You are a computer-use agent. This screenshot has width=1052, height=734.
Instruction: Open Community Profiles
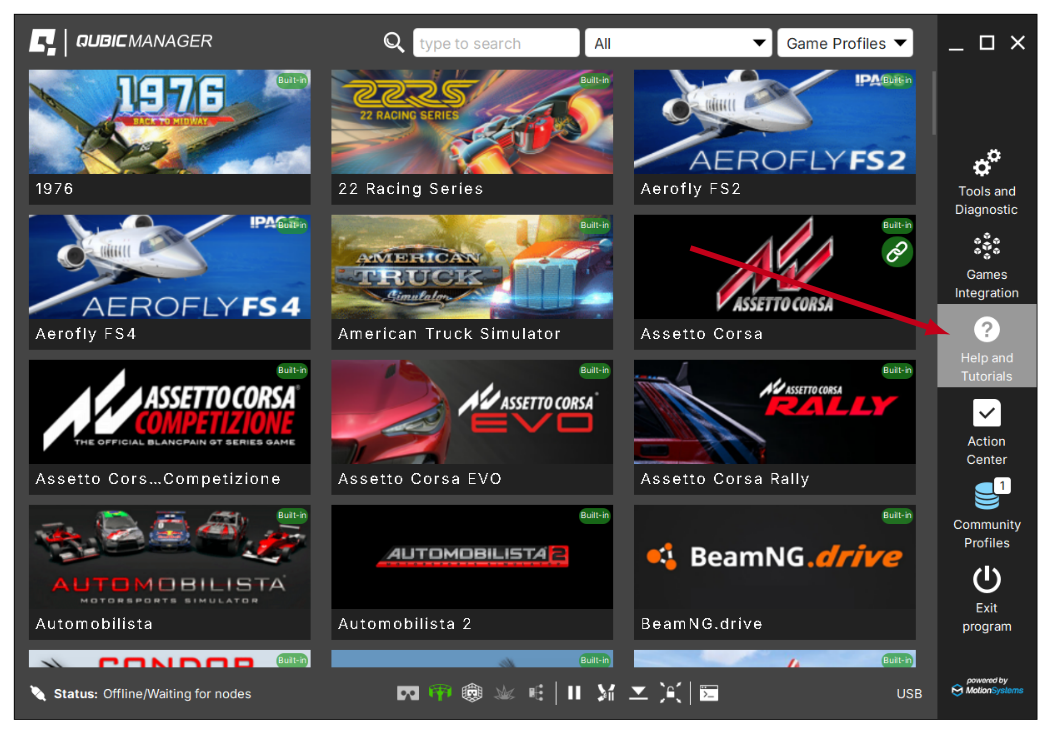986,514
